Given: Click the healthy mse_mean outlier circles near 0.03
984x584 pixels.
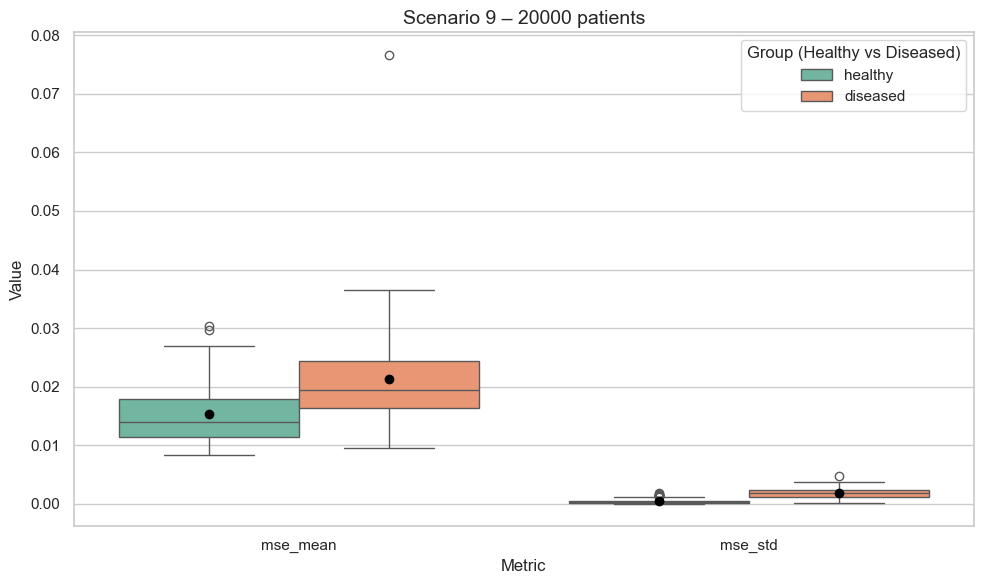Looking at the screenshot, I should click(x=209, y=328).
